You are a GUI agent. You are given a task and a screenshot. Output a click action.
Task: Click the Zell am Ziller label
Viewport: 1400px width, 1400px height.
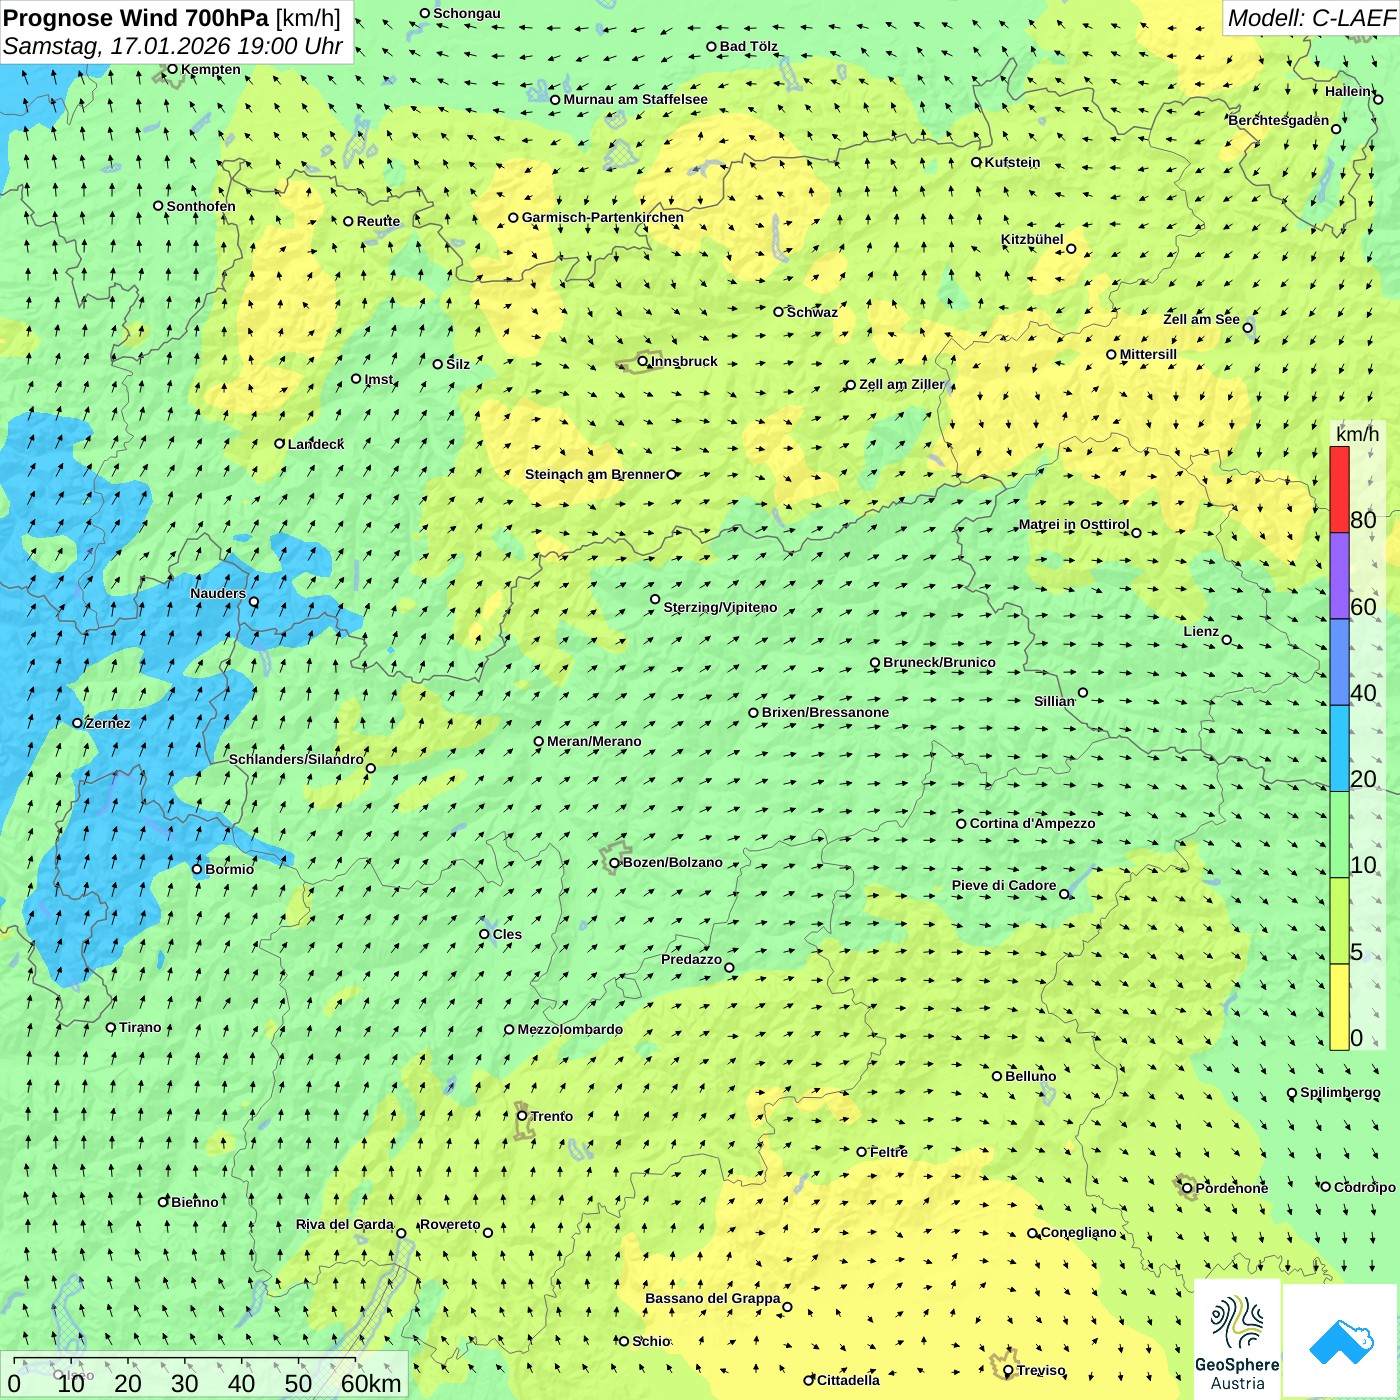coord(902,384)
